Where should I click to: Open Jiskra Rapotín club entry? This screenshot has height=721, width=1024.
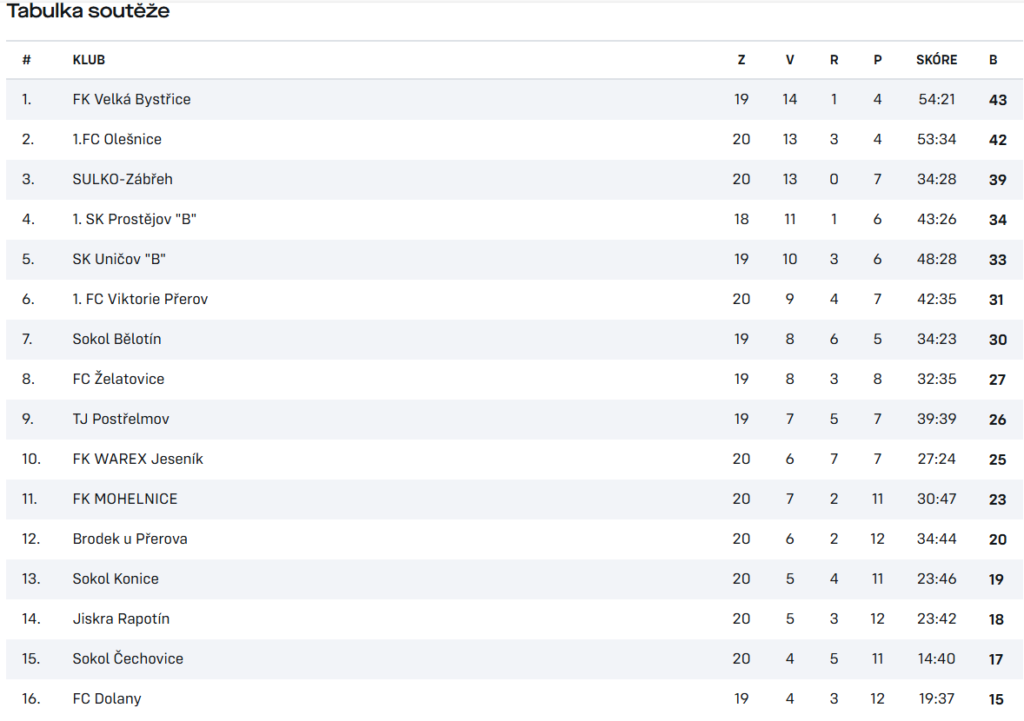pos(121,618)
